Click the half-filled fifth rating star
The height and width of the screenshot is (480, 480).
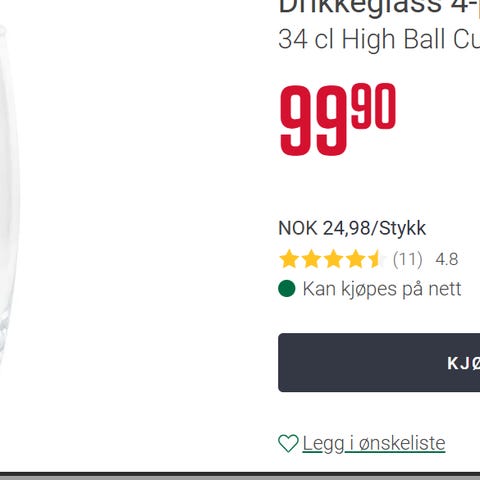[x=377, y=259]
